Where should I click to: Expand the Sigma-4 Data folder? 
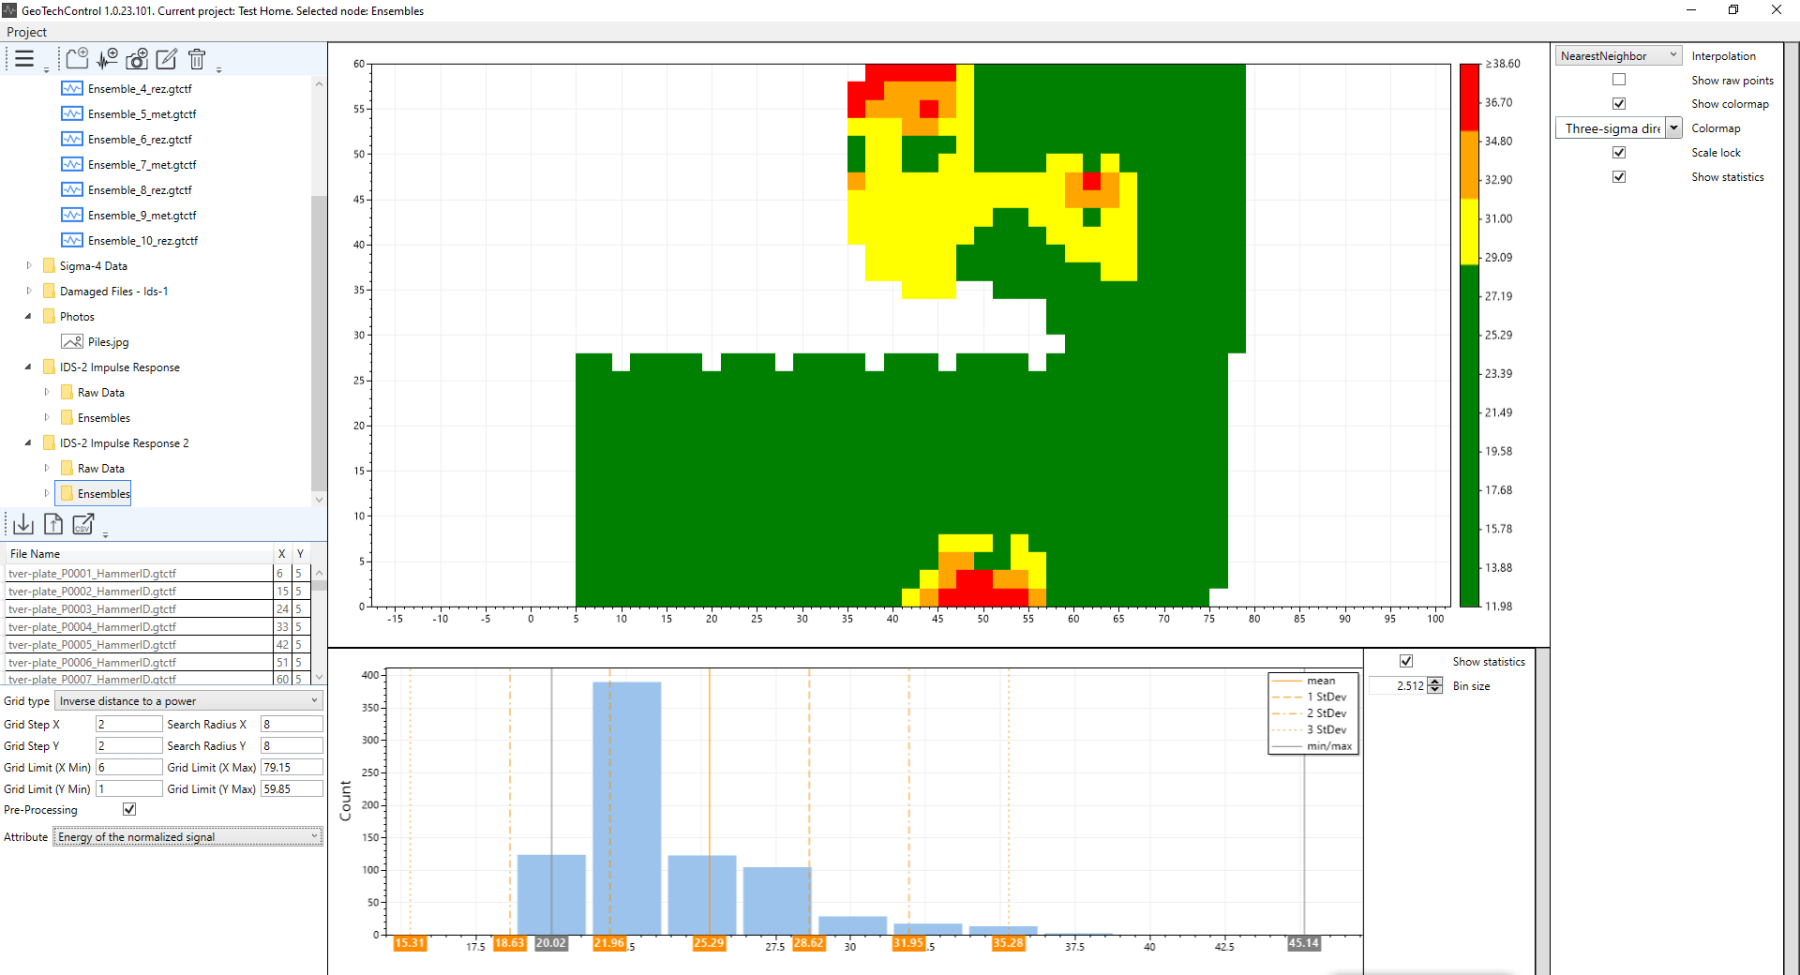[x=29, y=266]
